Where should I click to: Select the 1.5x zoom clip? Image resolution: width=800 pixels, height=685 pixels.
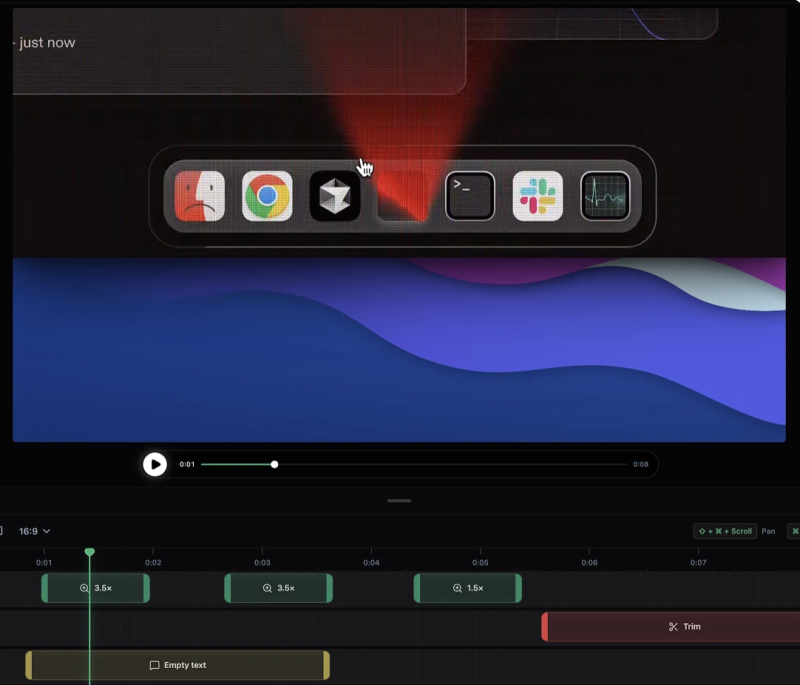[468, 588]
